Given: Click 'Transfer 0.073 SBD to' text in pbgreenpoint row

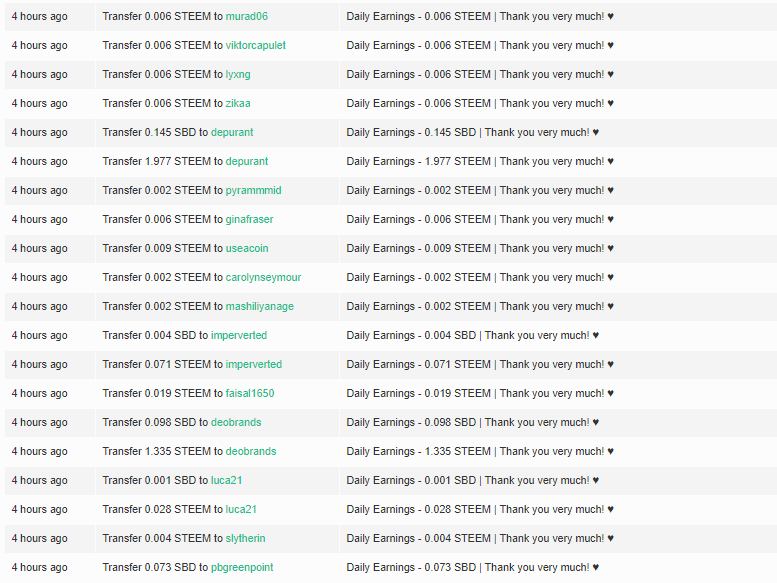Looking at the screenshot, I should pyautogui.click(x=155, y=567).
